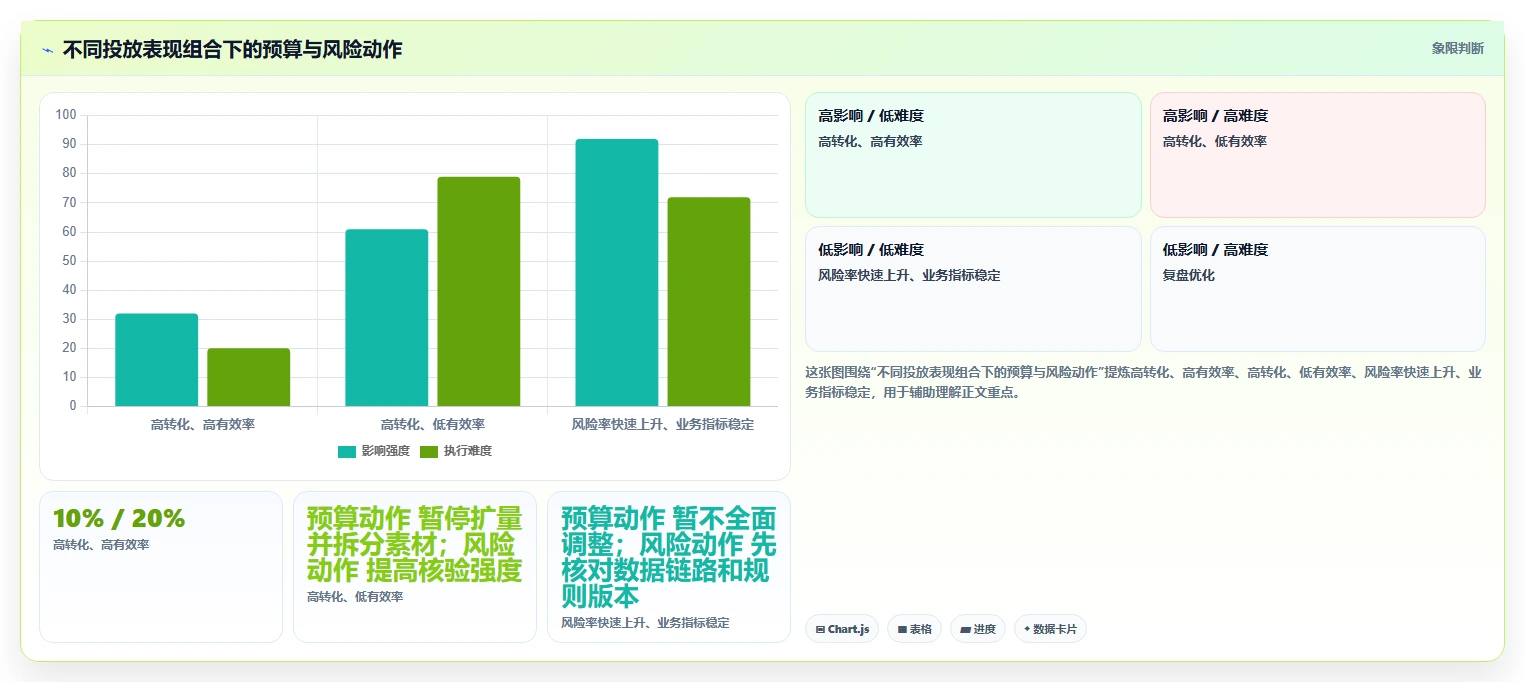Select the 暂停扩量并拆分素材 metric card

coord(415,567)
